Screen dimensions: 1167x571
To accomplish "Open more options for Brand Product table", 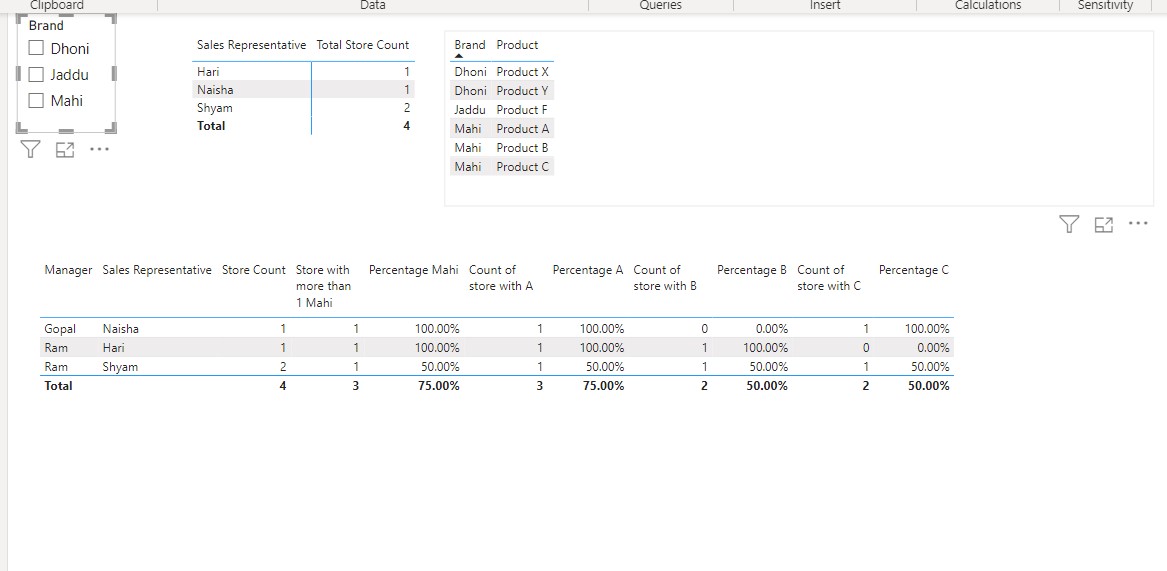I will (1138, 224).
